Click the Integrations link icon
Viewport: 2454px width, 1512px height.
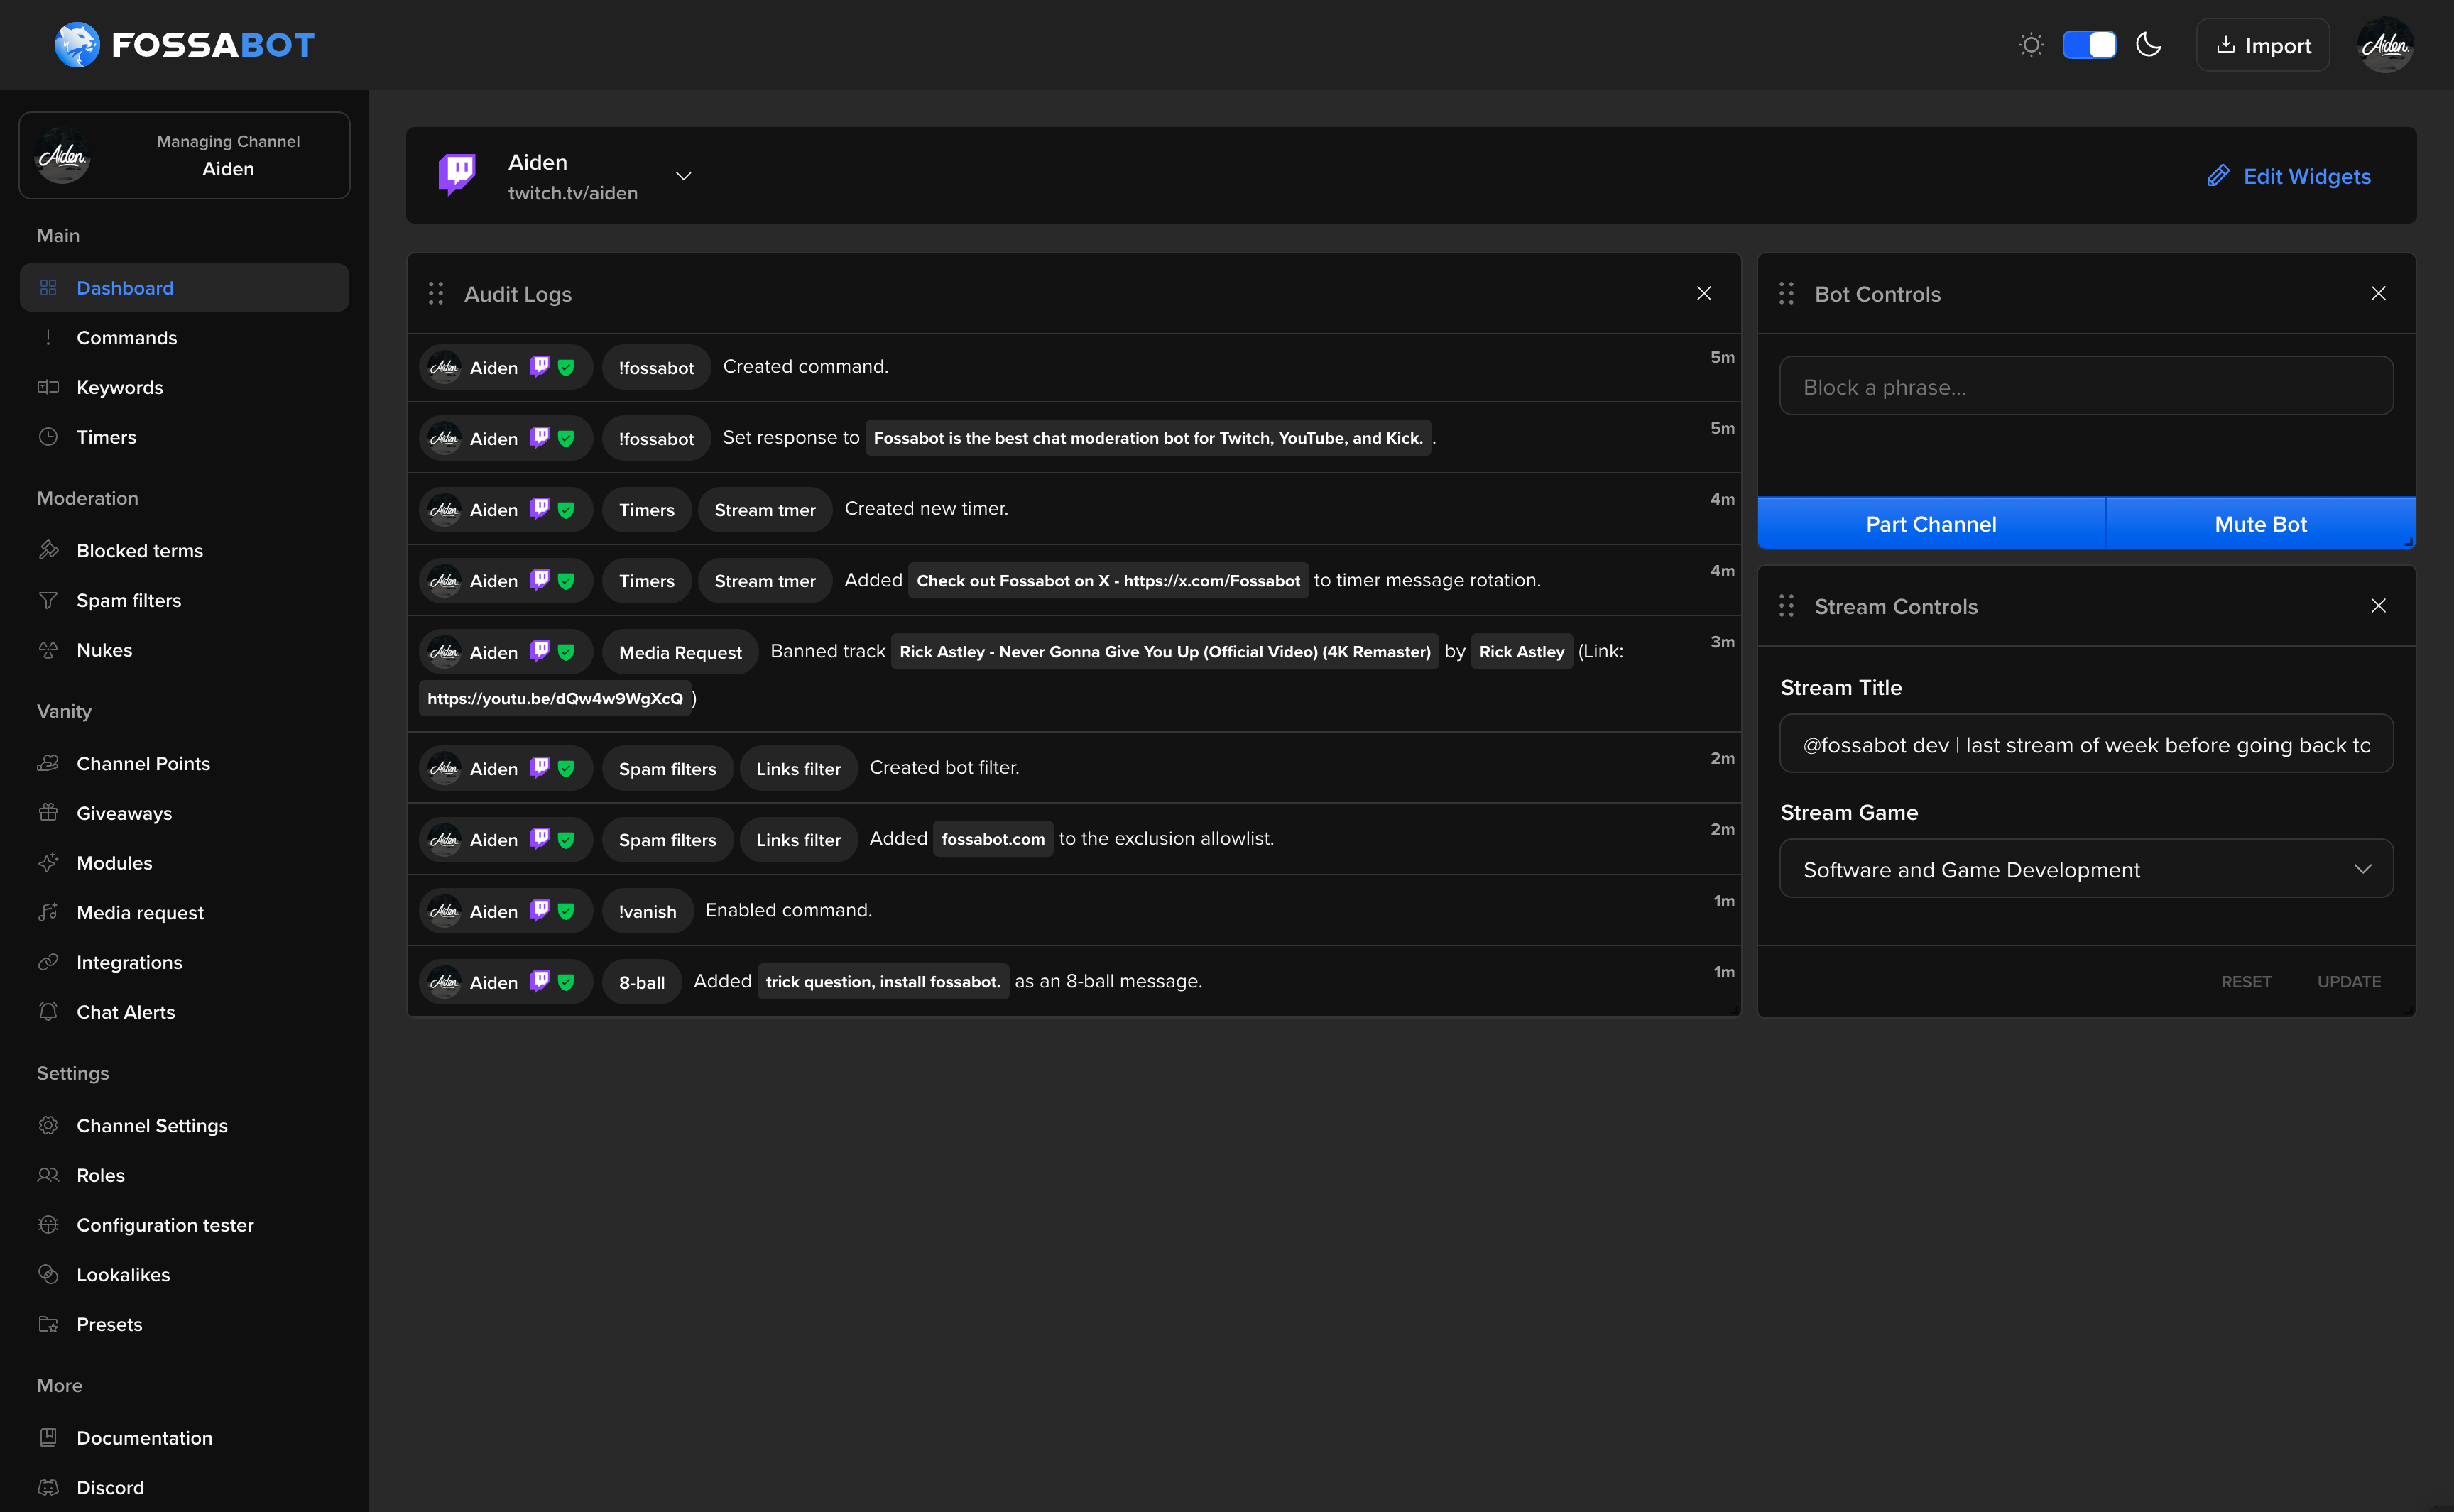(48, 962)
